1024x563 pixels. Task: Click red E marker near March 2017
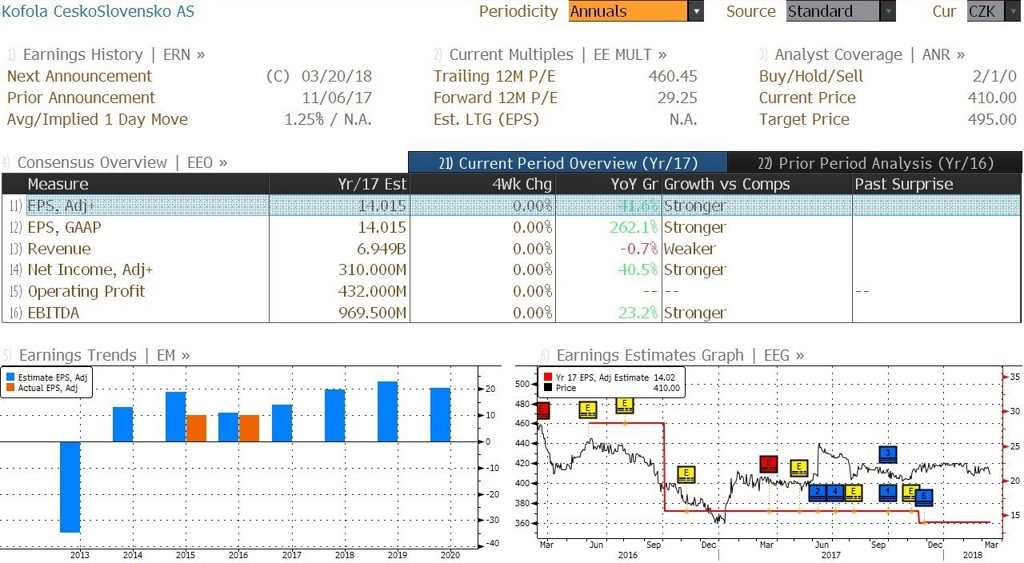click(769, 464)
